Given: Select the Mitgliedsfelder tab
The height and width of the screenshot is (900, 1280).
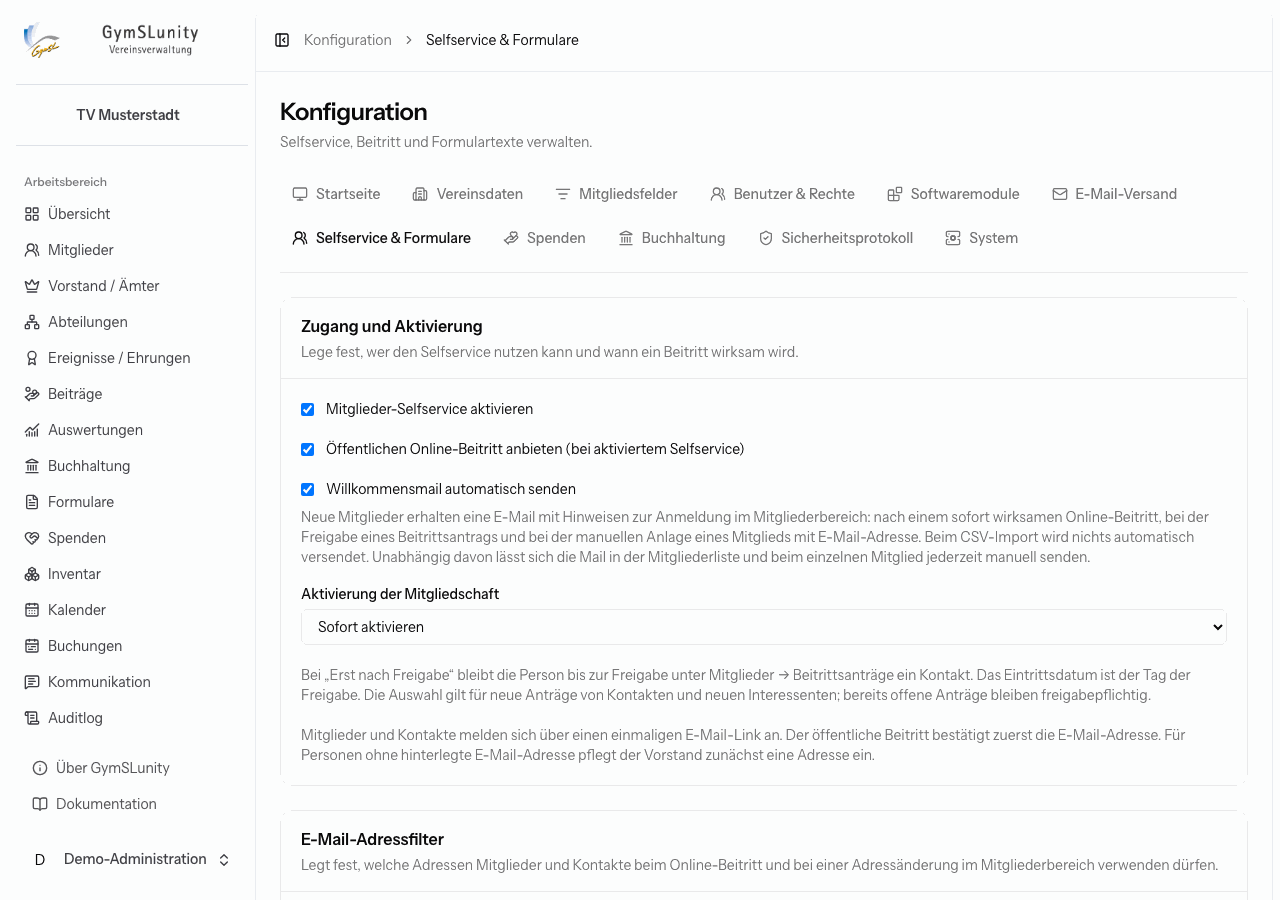Looking at the screenshot, I should [616, 194].
